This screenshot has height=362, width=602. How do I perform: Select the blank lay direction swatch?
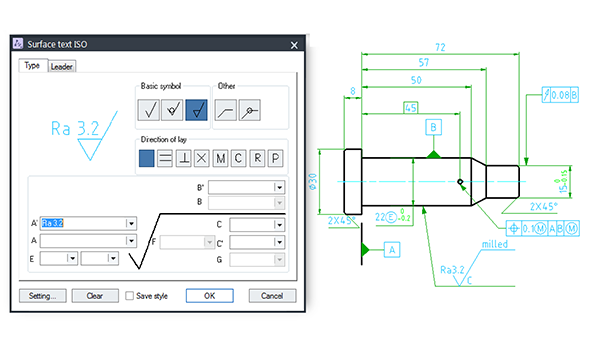click(147, 158)
